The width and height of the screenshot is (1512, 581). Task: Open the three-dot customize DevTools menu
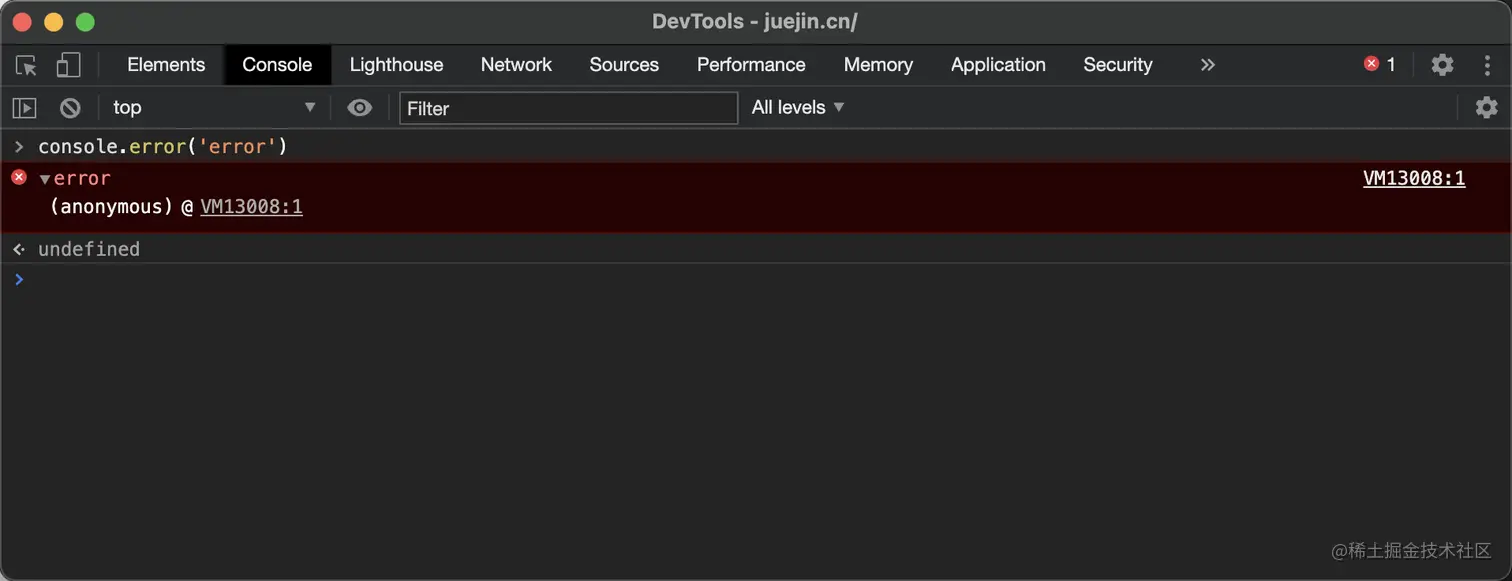point(1487,65)
